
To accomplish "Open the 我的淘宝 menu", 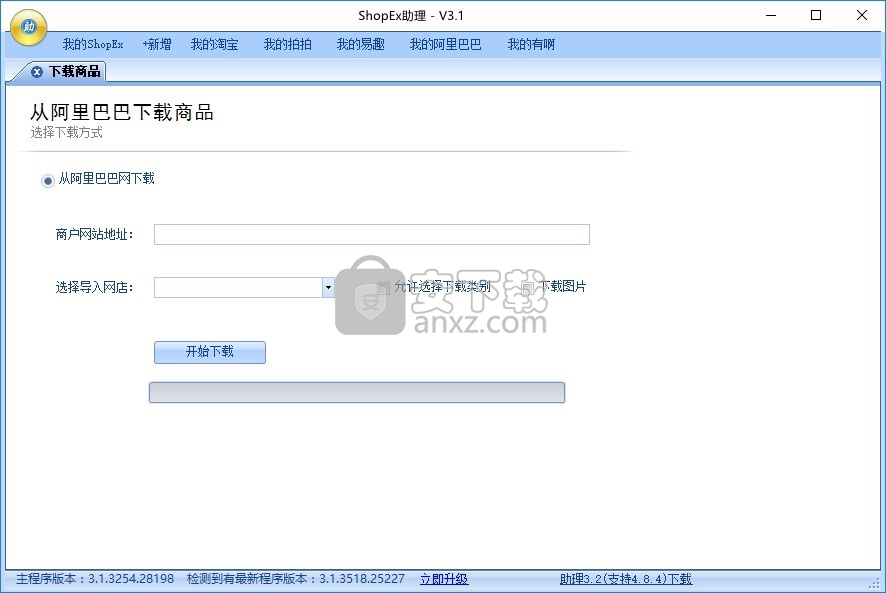I will [x=214, y=44].
